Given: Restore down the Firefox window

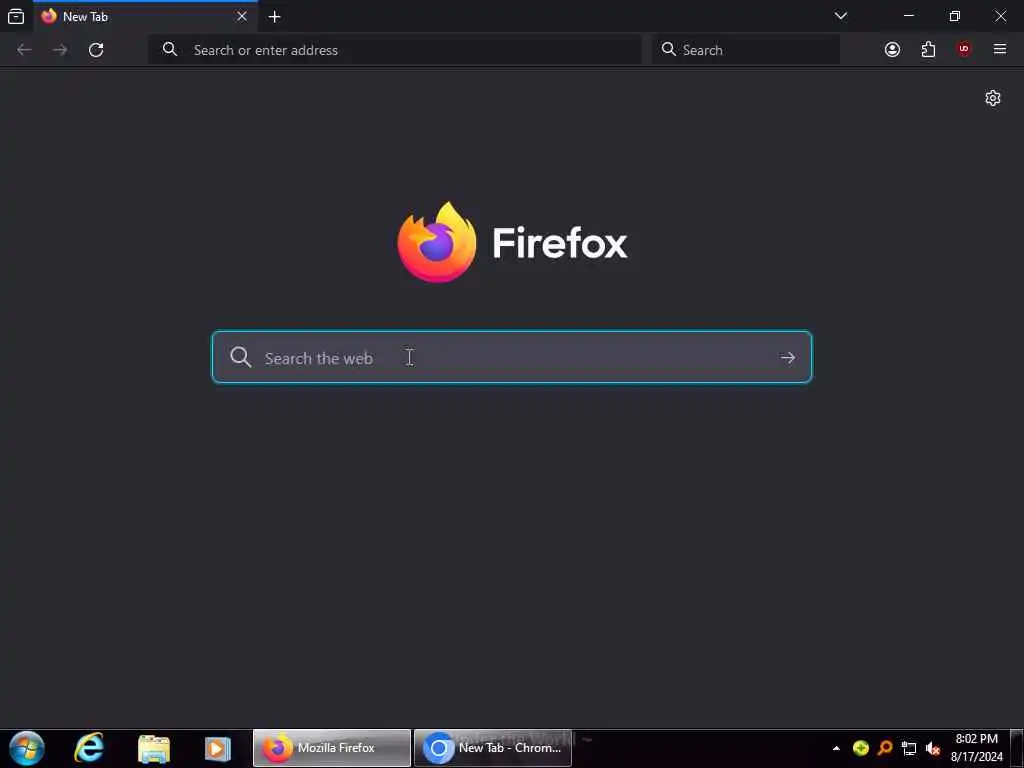Looking at the screenshot, I should 955,16.
